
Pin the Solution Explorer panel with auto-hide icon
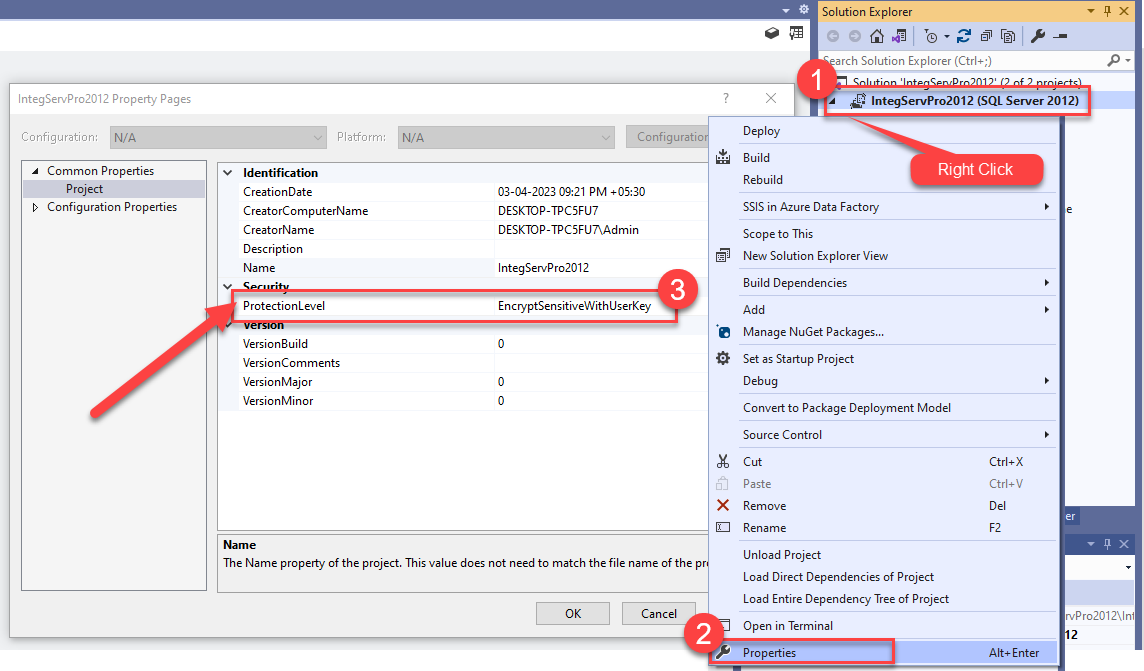click(1107, 11)
